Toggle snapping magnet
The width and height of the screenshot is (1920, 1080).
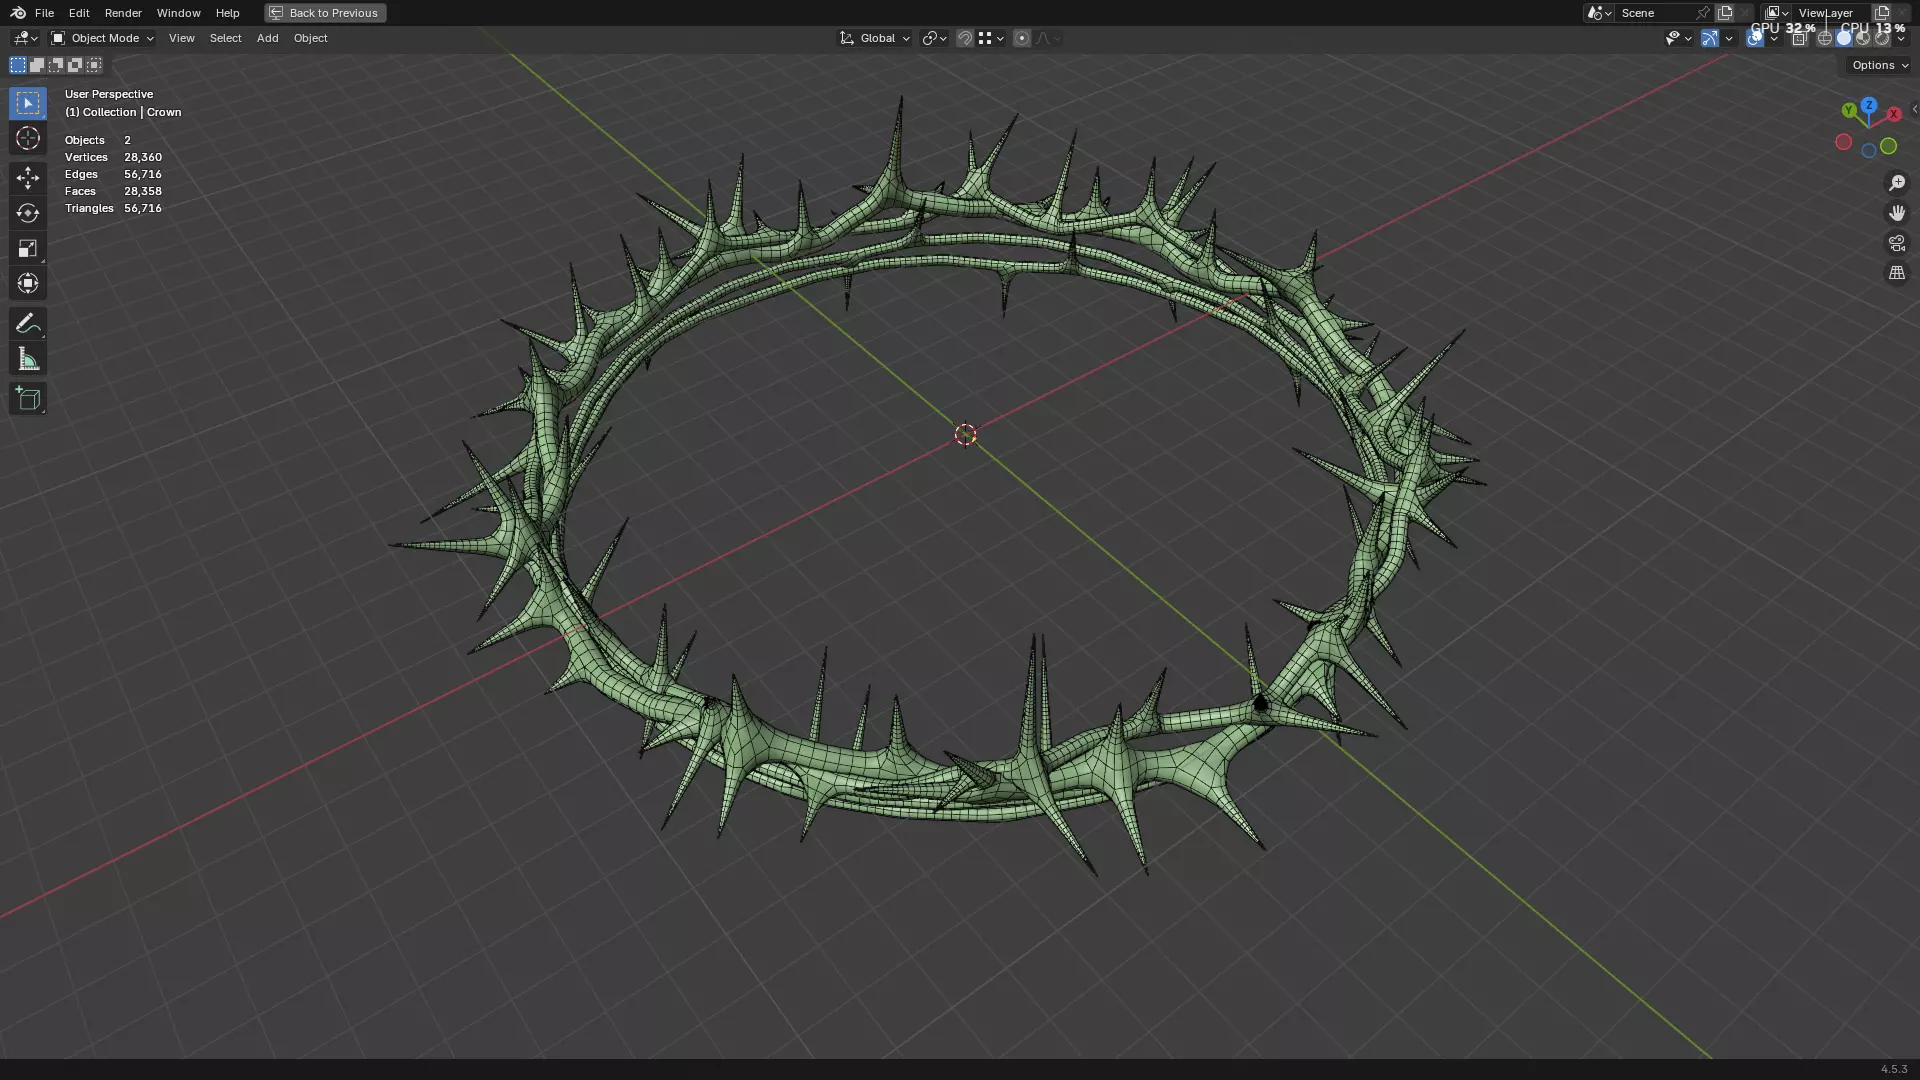(965, 38)
